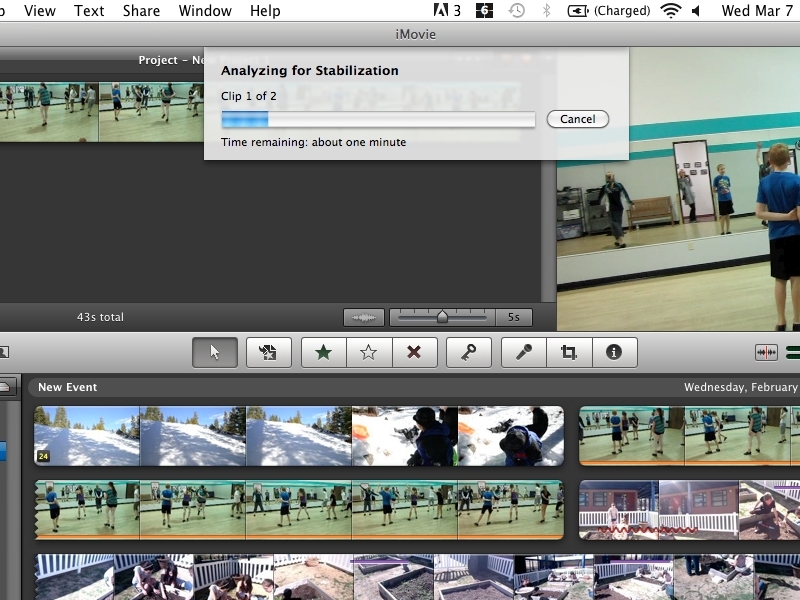Adjust the project thumbnail duration slider
Screen dimensions: 800x600
coord(442,317)
